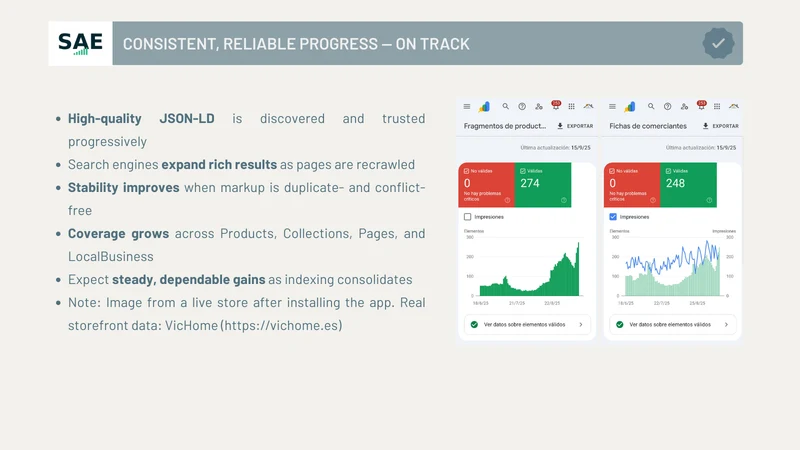
Task: Click the 274 valid items count
Action: (530, 183)
